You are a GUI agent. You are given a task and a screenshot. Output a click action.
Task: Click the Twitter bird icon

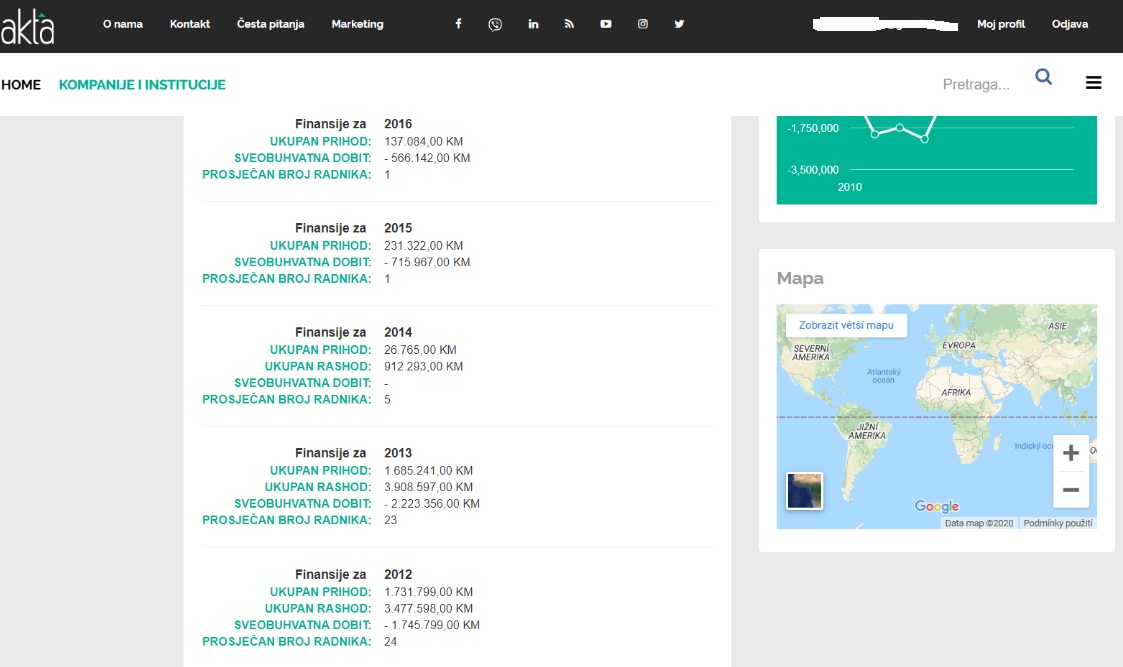point(679,24)
